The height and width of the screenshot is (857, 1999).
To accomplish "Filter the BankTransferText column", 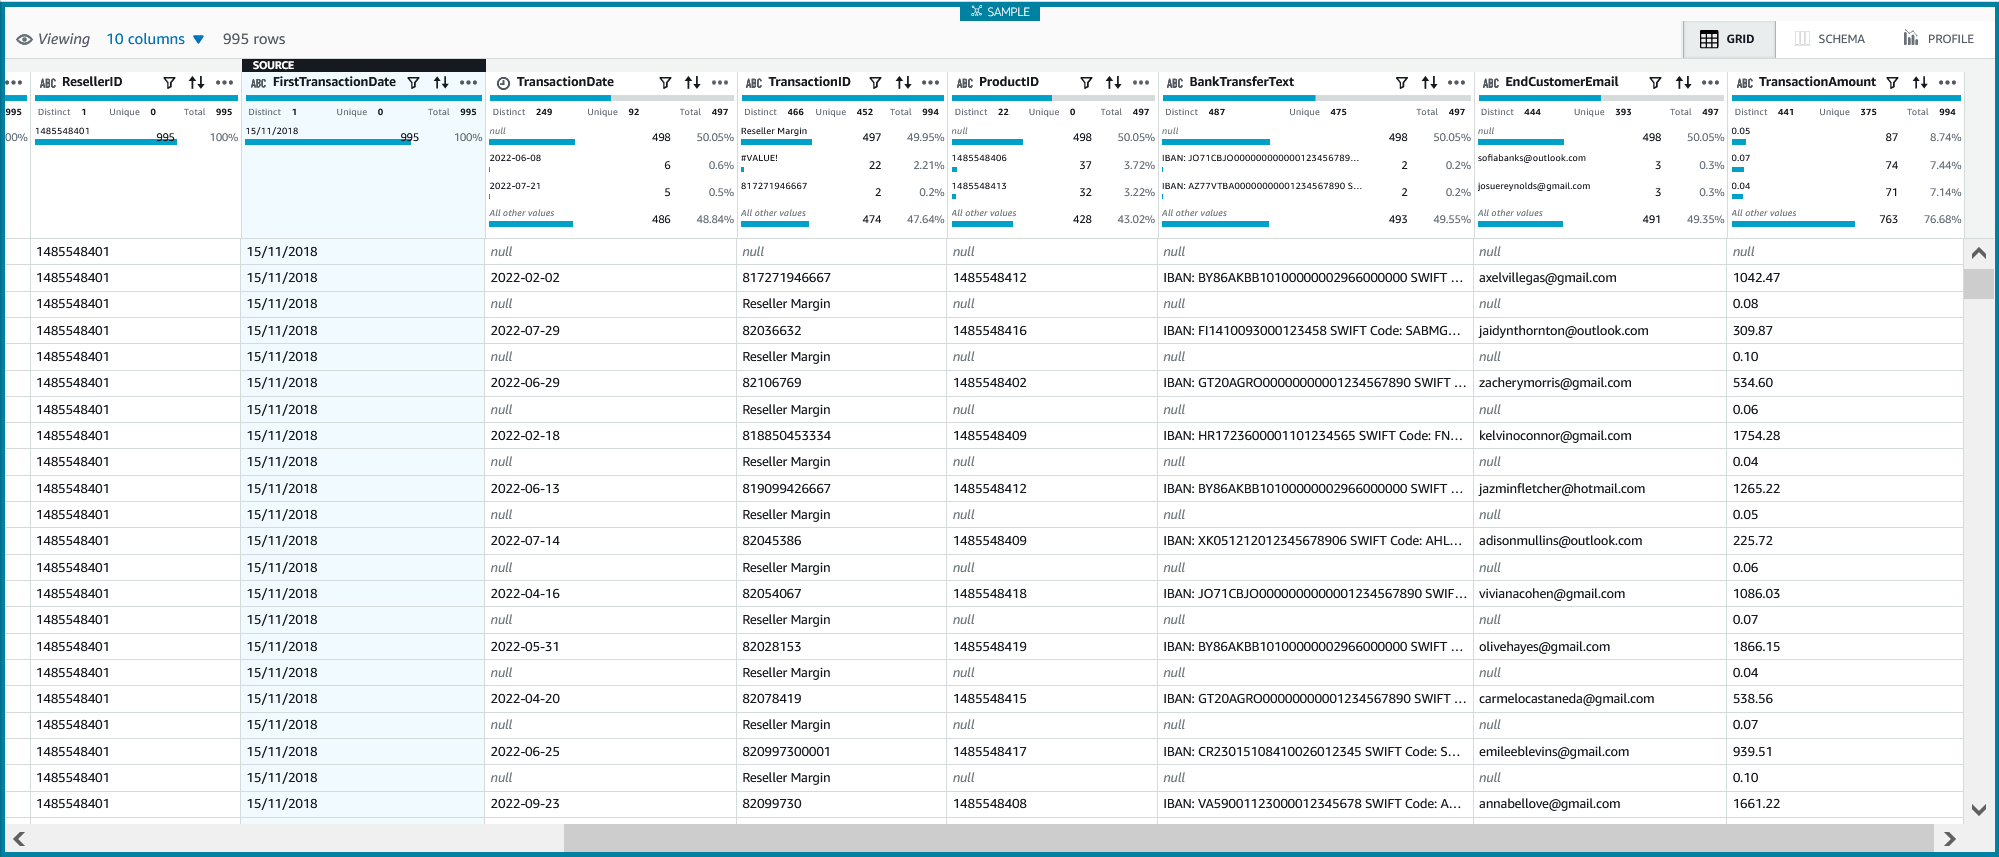I will [x=1402, y=83].
